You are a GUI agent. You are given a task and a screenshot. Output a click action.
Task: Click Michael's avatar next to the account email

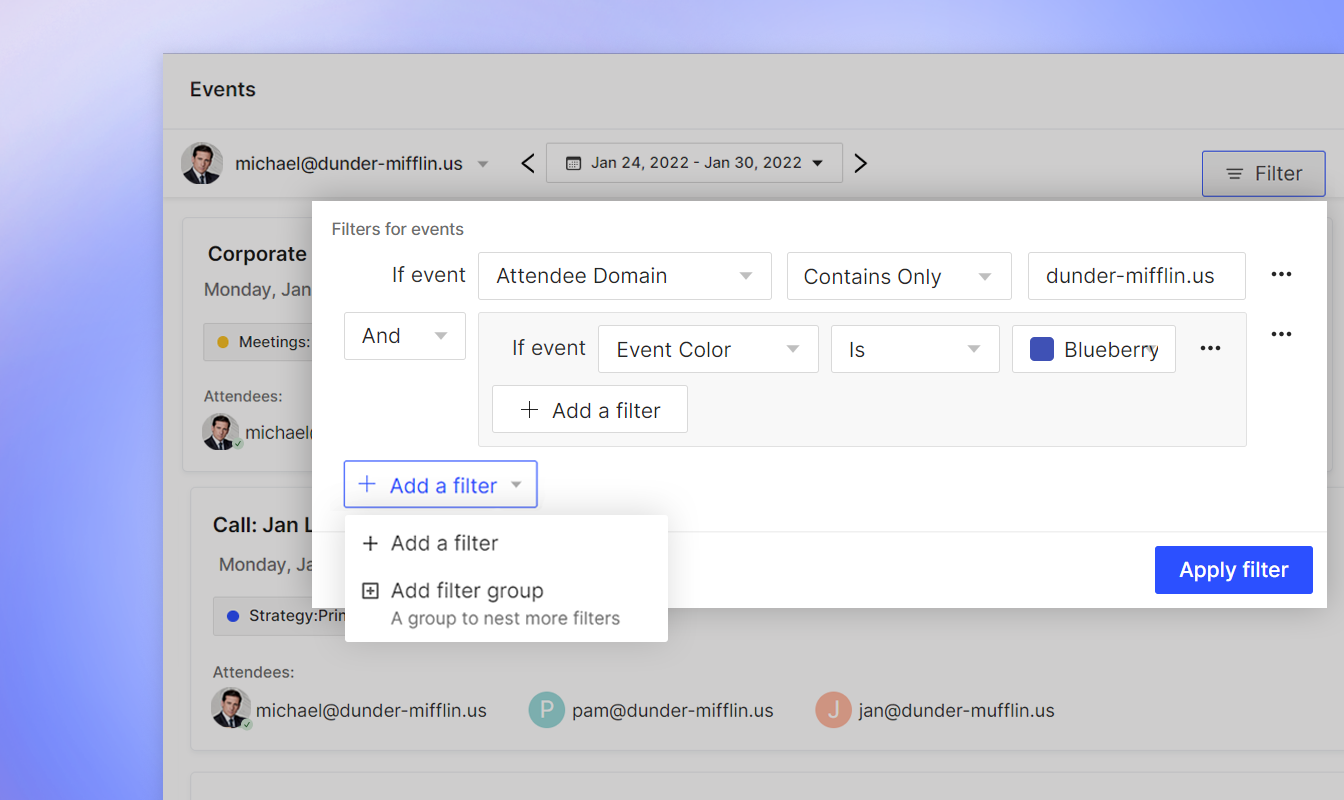point(202,163)
